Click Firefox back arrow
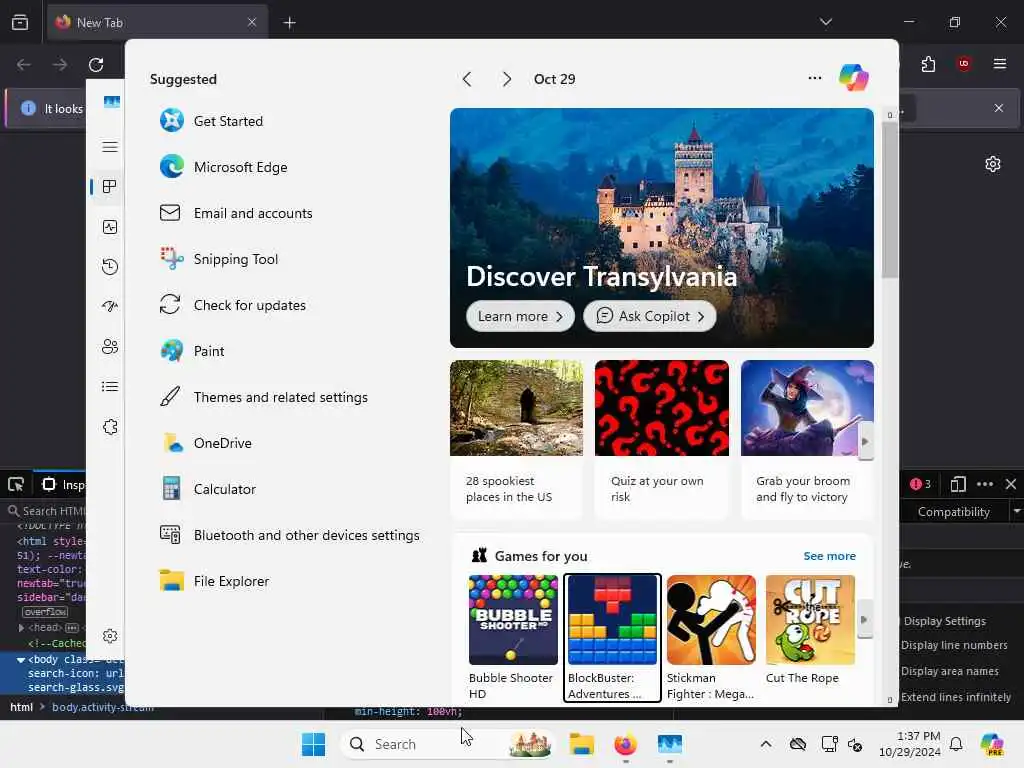Image resolution: width=1024 pixels, height=768 pixels. [x=24, y=65]
